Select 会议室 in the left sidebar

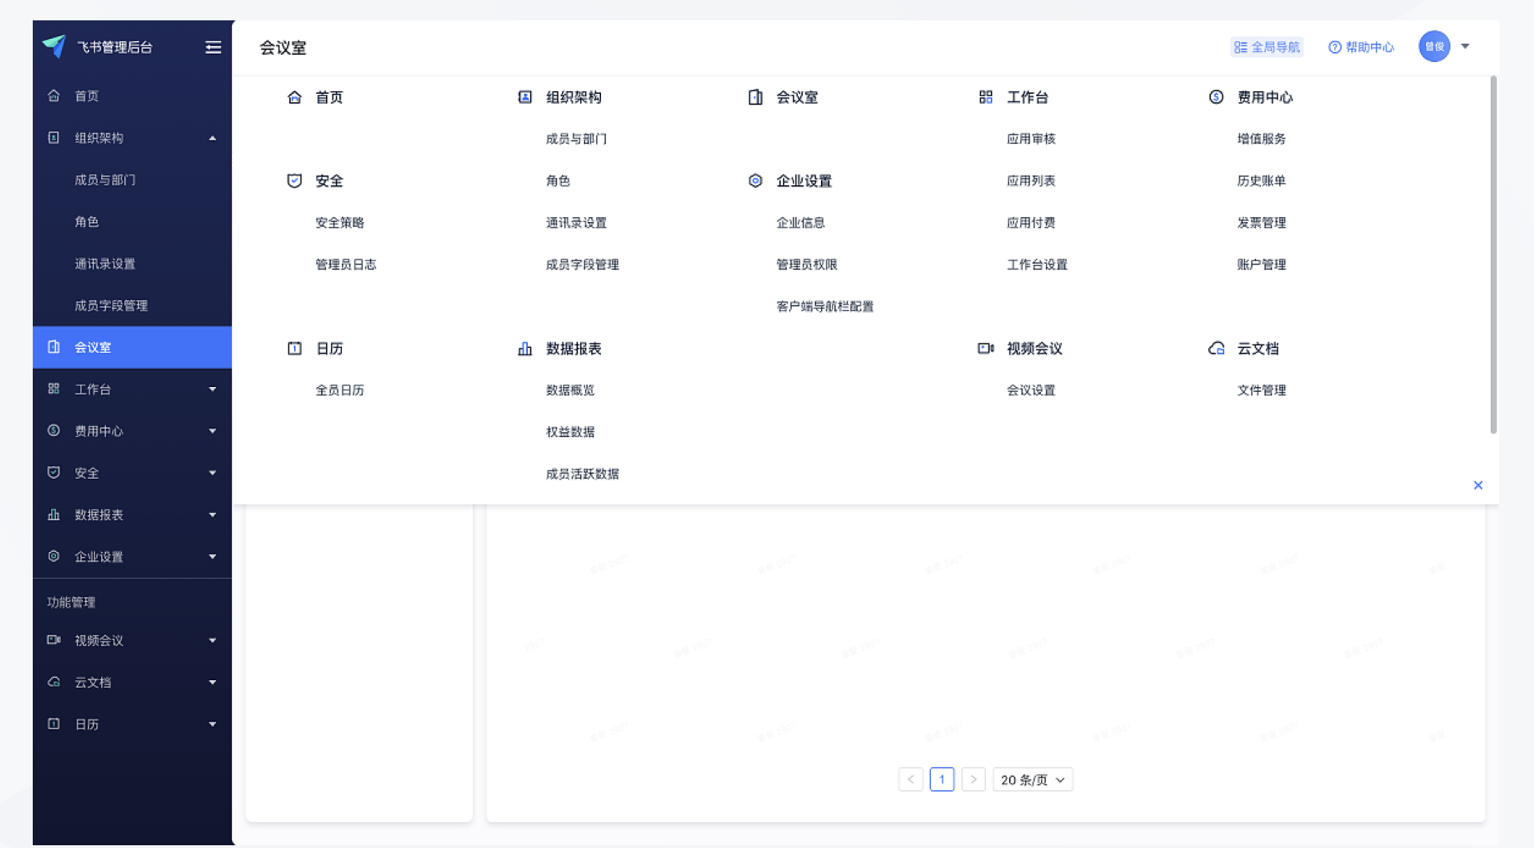point(93,347)
